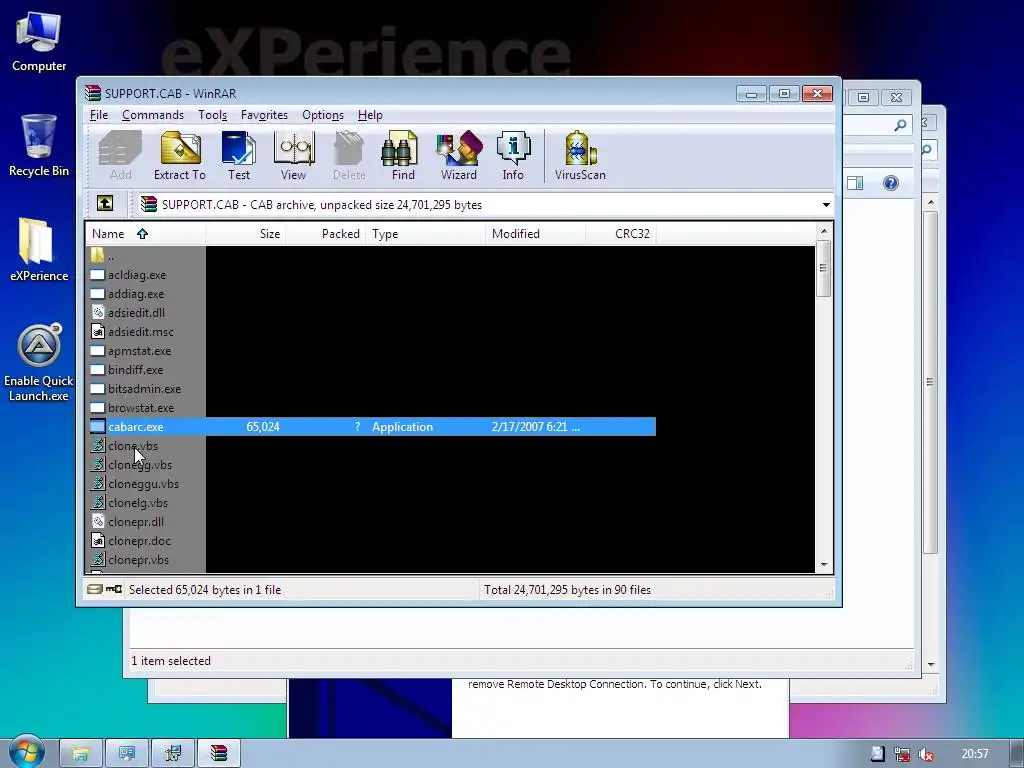Screen dimensions: 1024x768
Task: Click the Delete toolbar icon
Action: click(349, 155)
